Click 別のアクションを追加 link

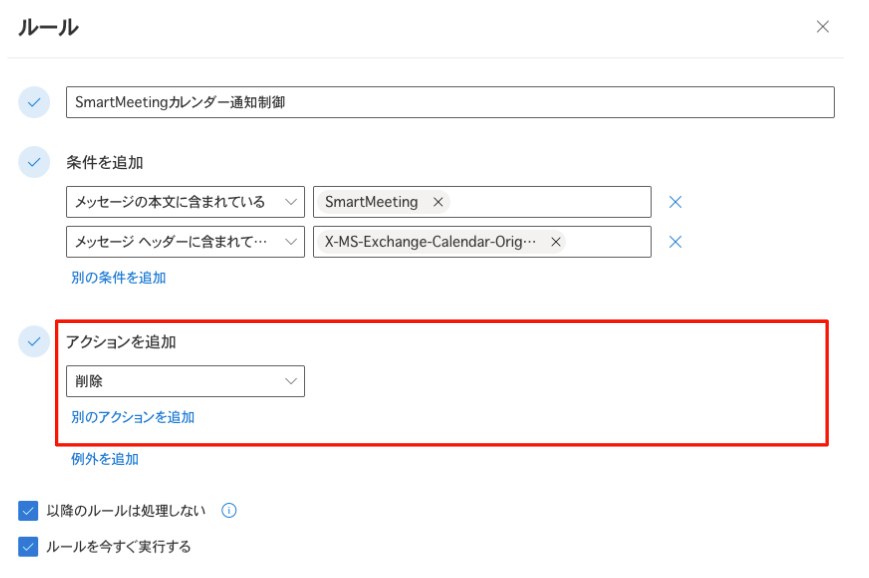pyautogui.click(x=132, y=417)
